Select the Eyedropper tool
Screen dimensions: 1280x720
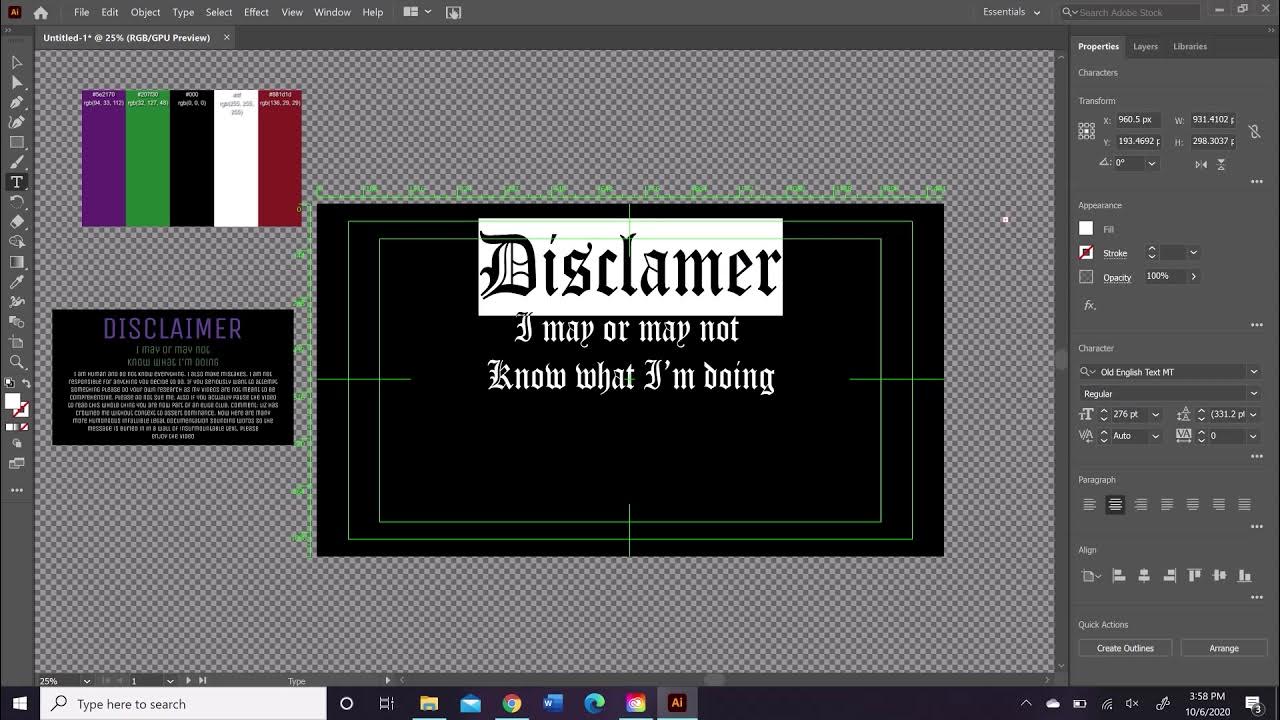tap(17, 282)
